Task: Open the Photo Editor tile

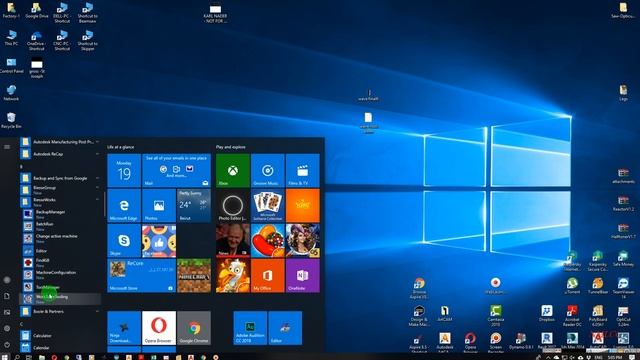Action: pos(233,205)
